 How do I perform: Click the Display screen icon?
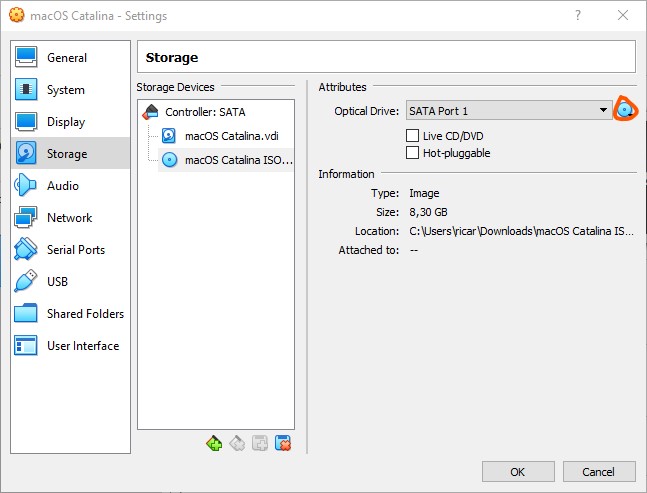pyautogui.click(x=26, y=121)
